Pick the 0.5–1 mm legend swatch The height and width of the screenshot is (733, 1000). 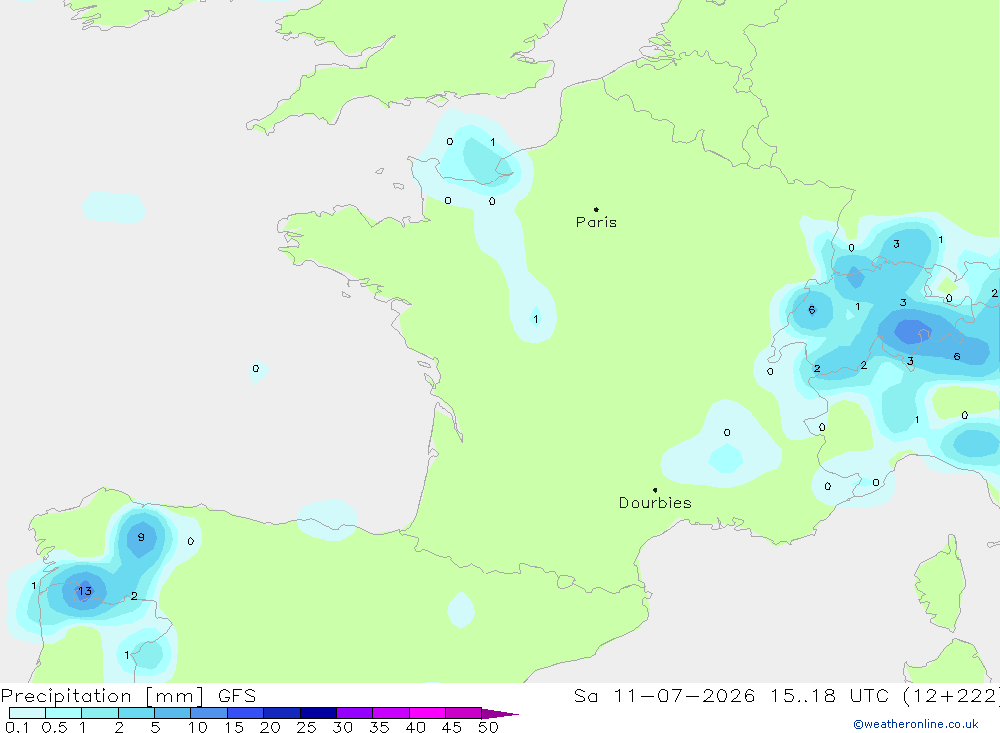point(64,713)
